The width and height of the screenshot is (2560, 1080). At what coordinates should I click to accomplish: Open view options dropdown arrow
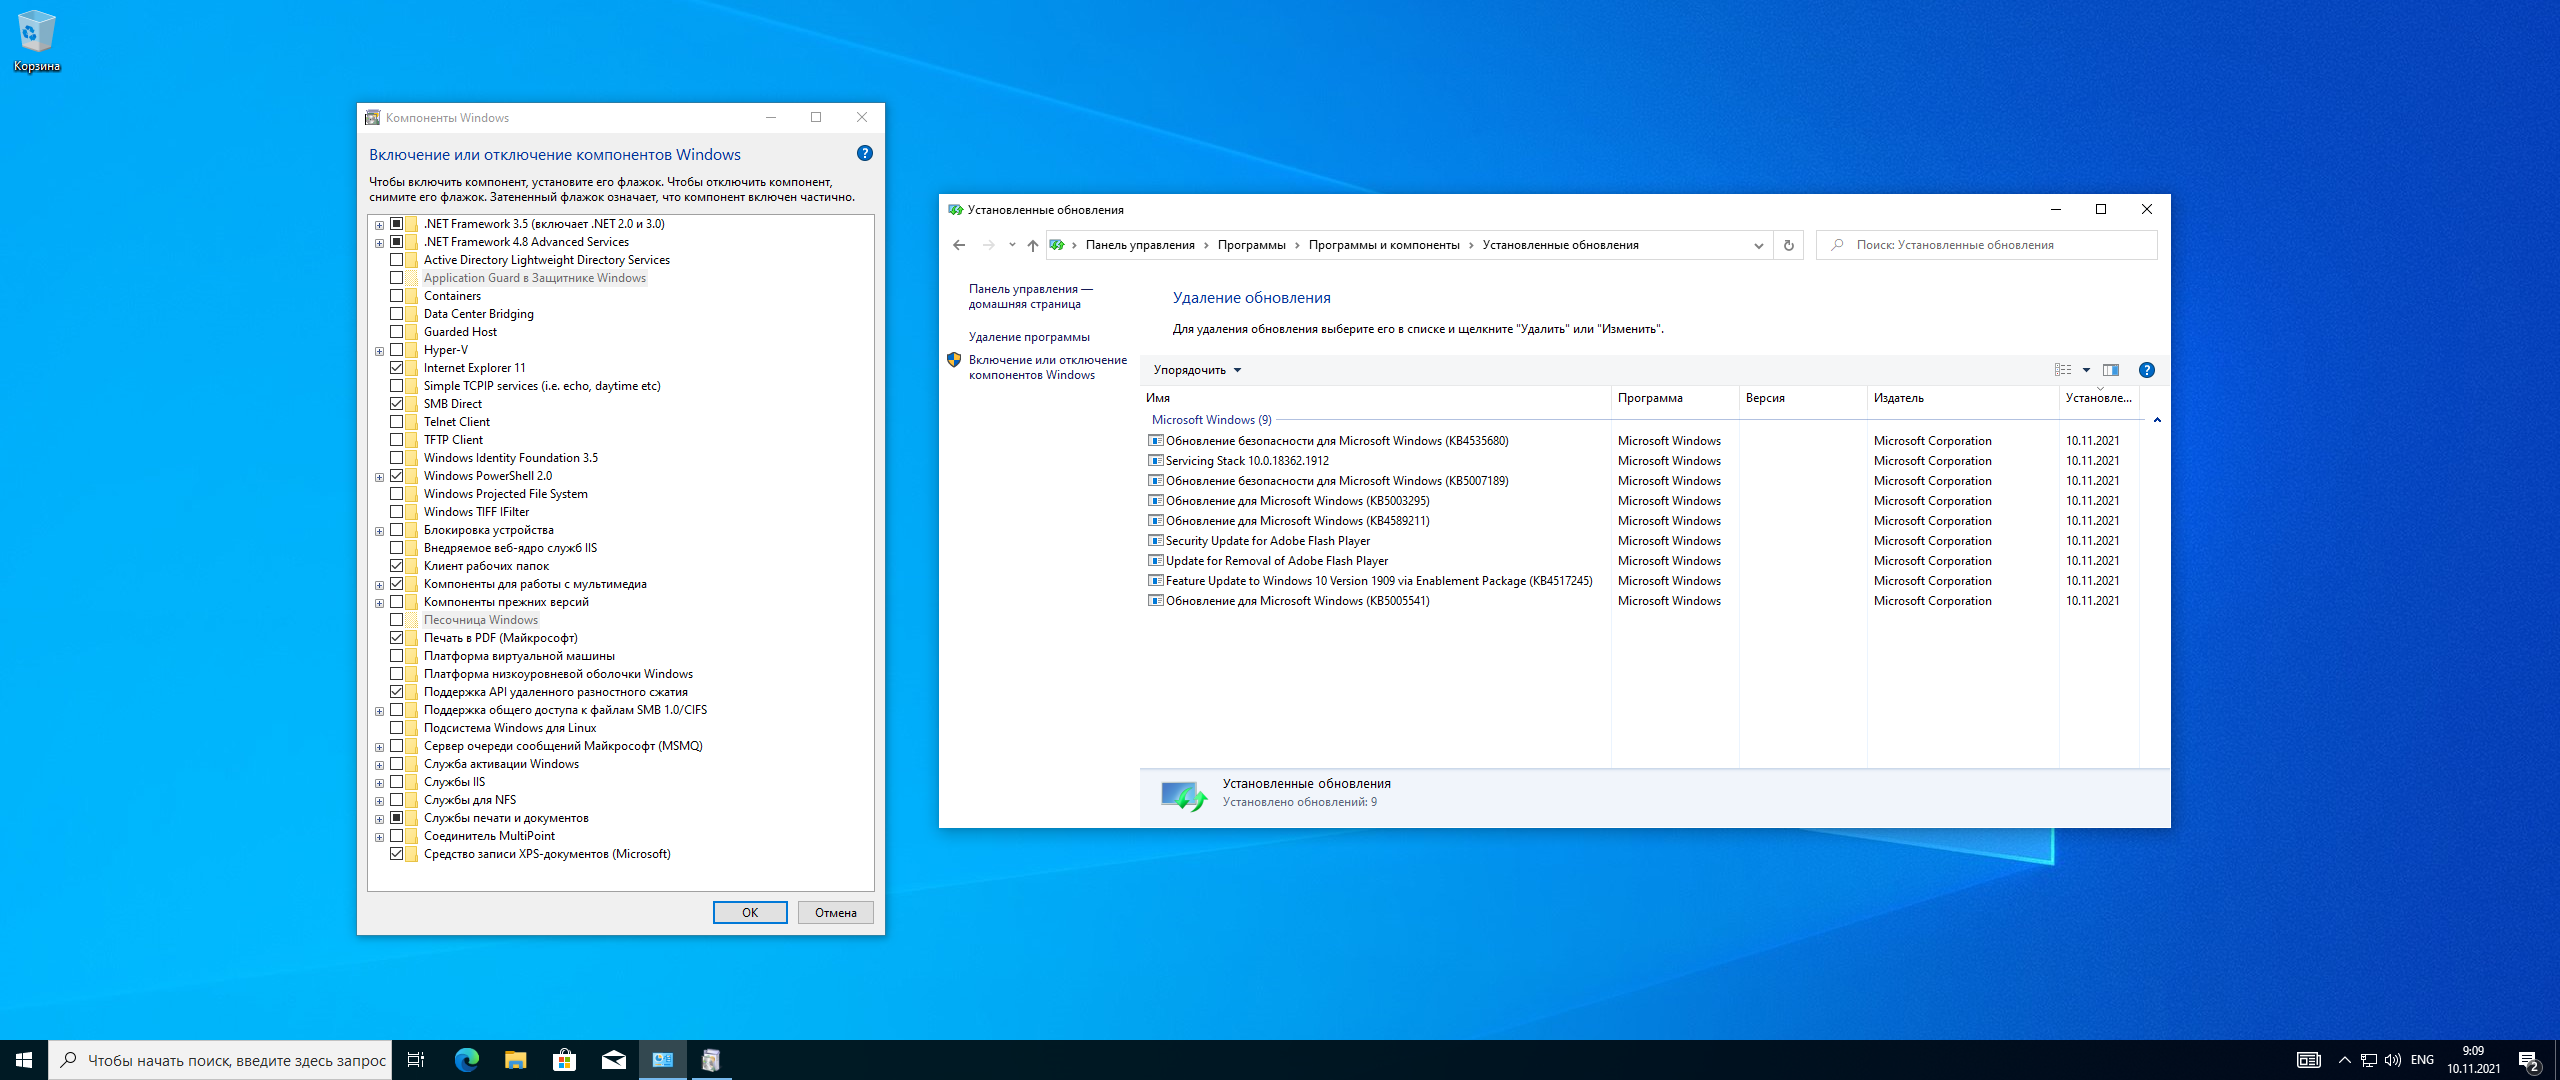point(2086,370)
